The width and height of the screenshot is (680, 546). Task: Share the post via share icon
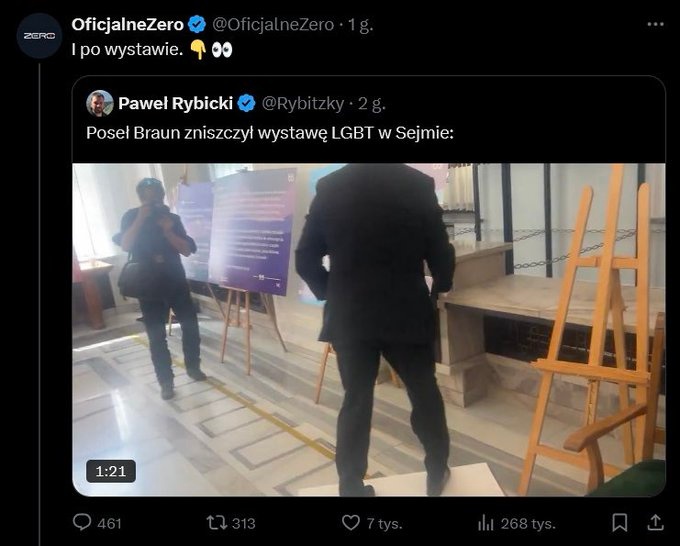(x=655, y=522)
